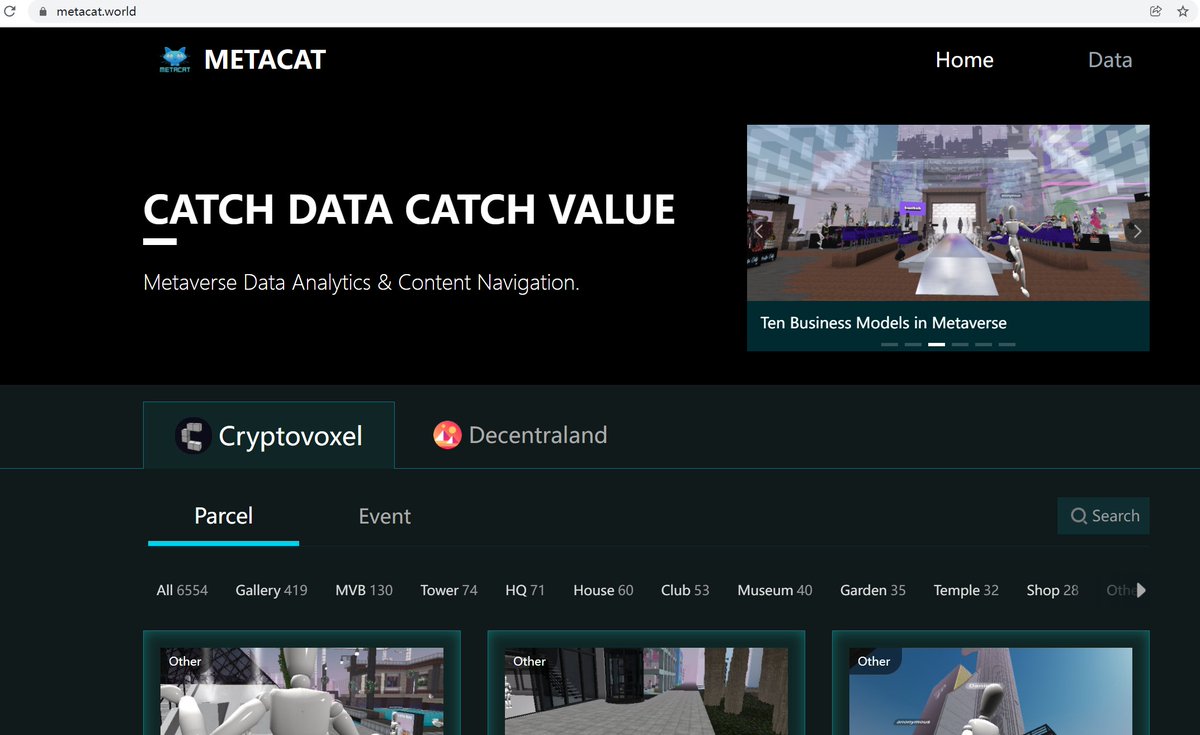
Task: Select first carousel indicator dash
Action: [889, 344]
